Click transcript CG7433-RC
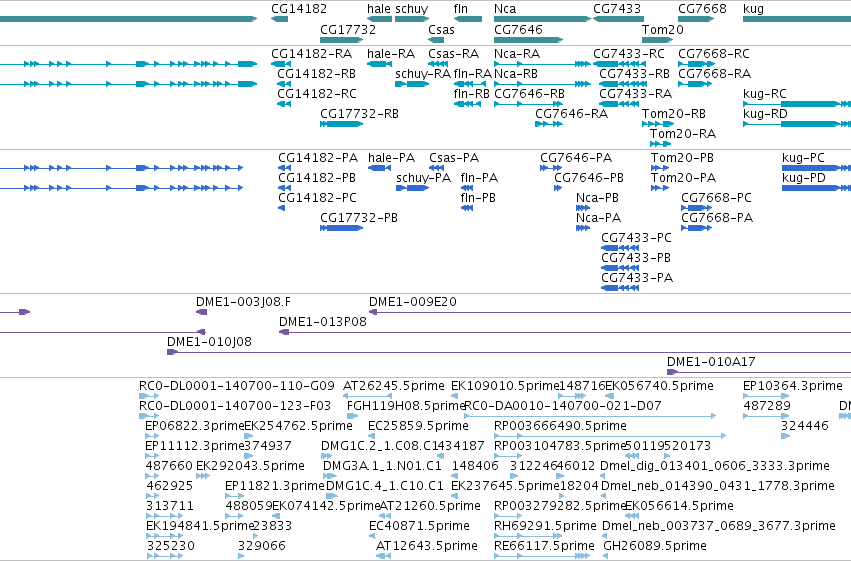The height and width of the screenshot is (561, 851). pyautogui.click(x=629, y=54)
